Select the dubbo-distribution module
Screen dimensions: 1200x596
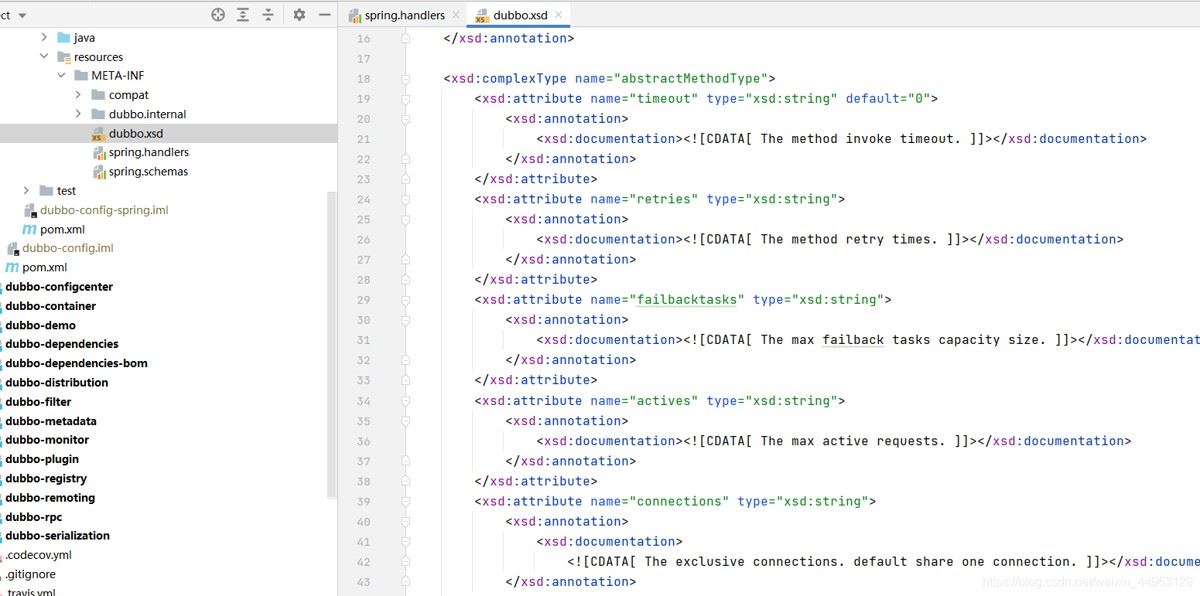pyautogui.click(x=56, y=382)
